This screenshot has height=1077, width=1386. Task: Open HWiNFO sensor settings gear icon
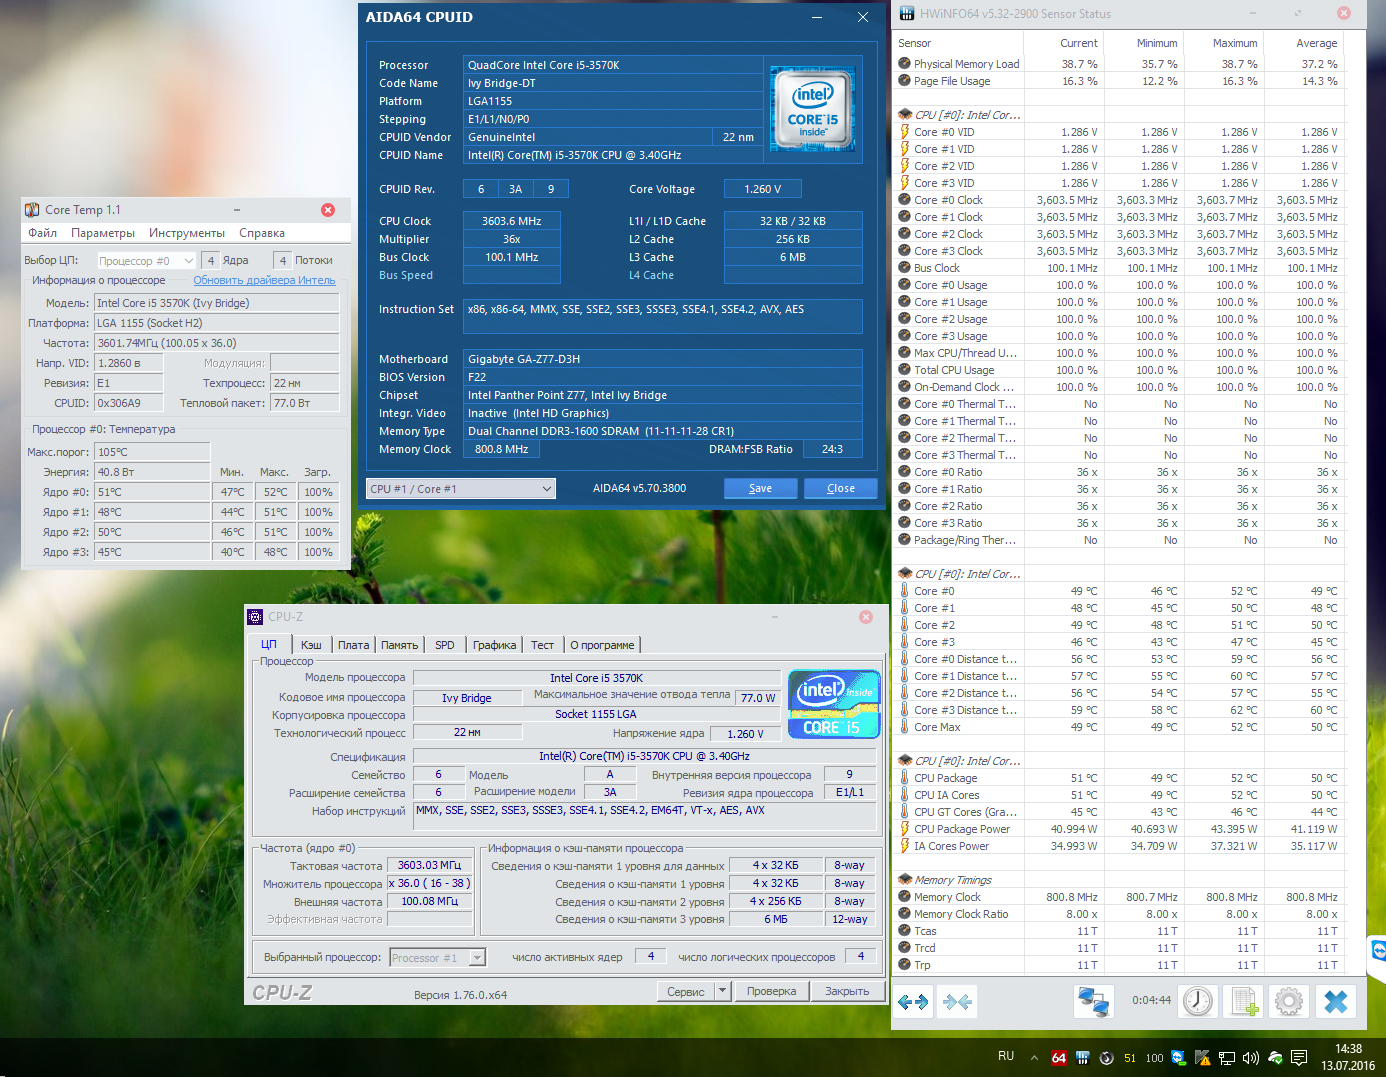click(x=1290, y=1001)
